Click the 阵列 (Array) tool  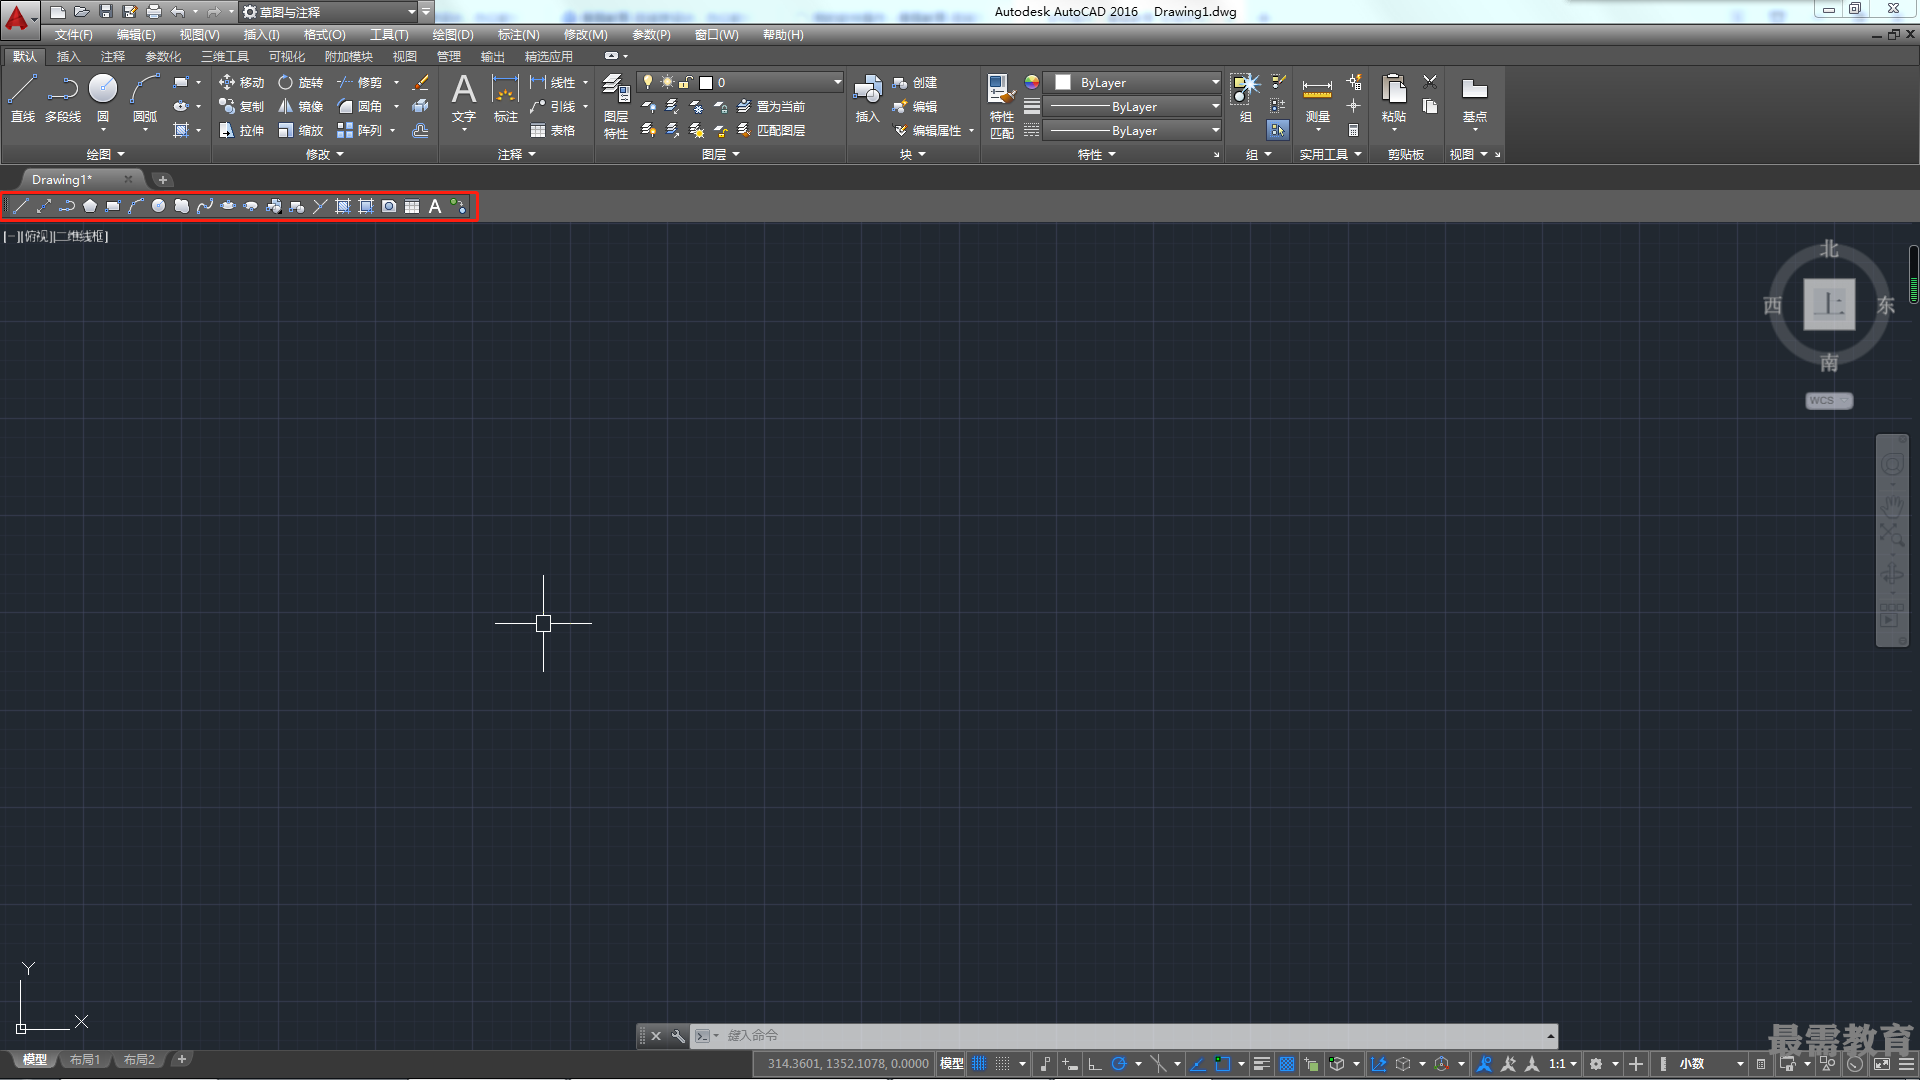360,130
